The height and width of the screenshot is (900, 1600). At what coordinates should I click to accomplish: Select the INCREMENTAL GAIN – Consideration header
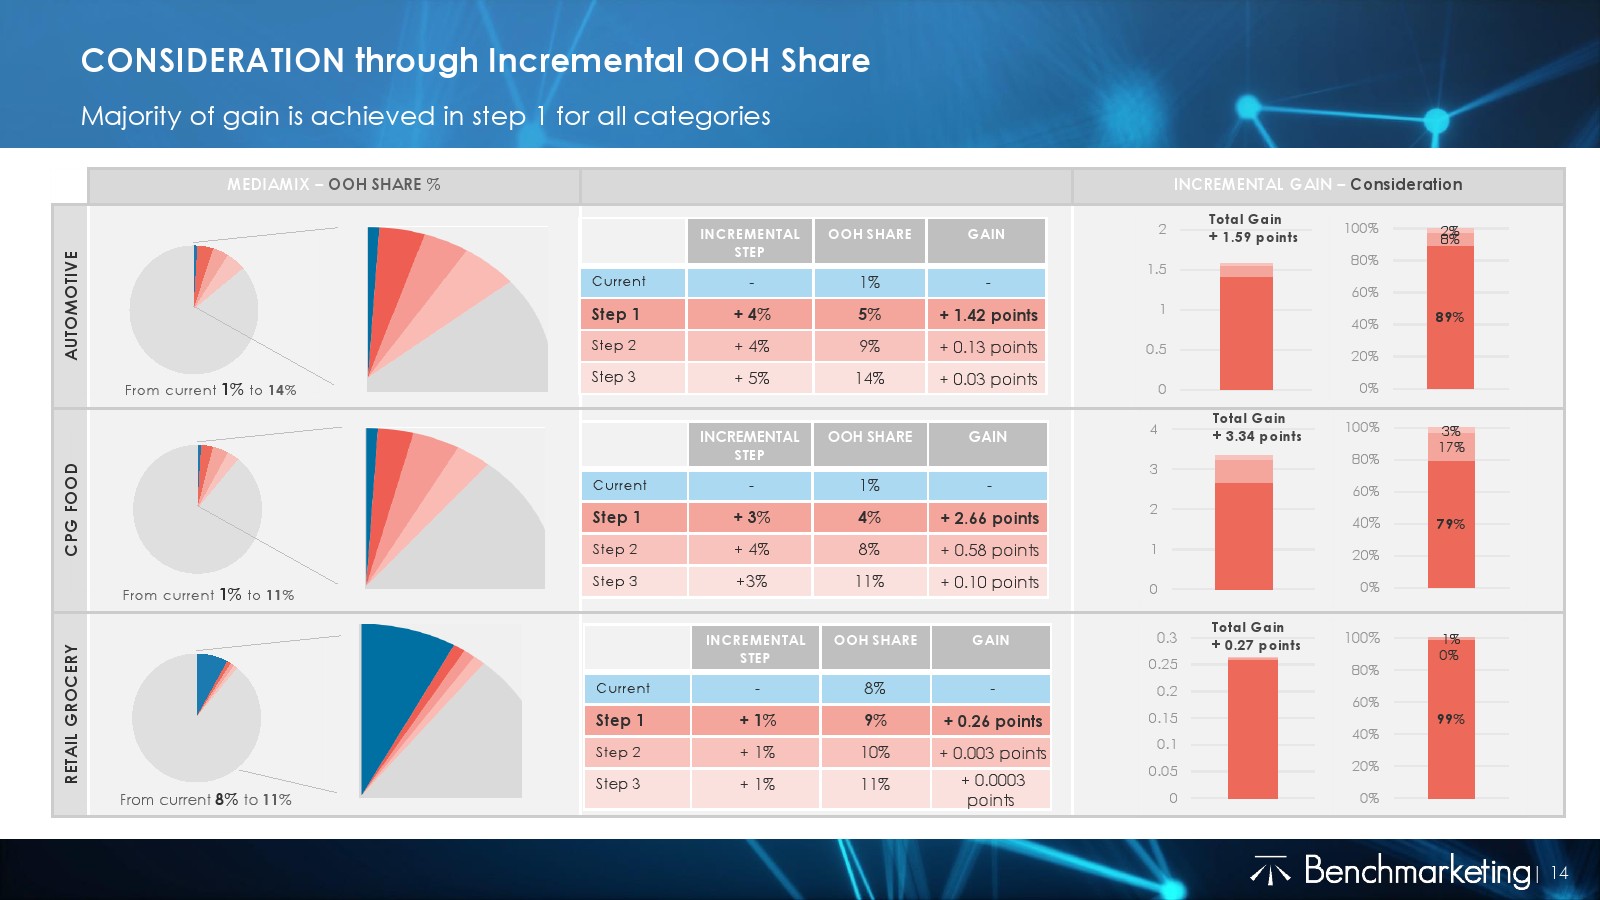(x=1317, y=185)
